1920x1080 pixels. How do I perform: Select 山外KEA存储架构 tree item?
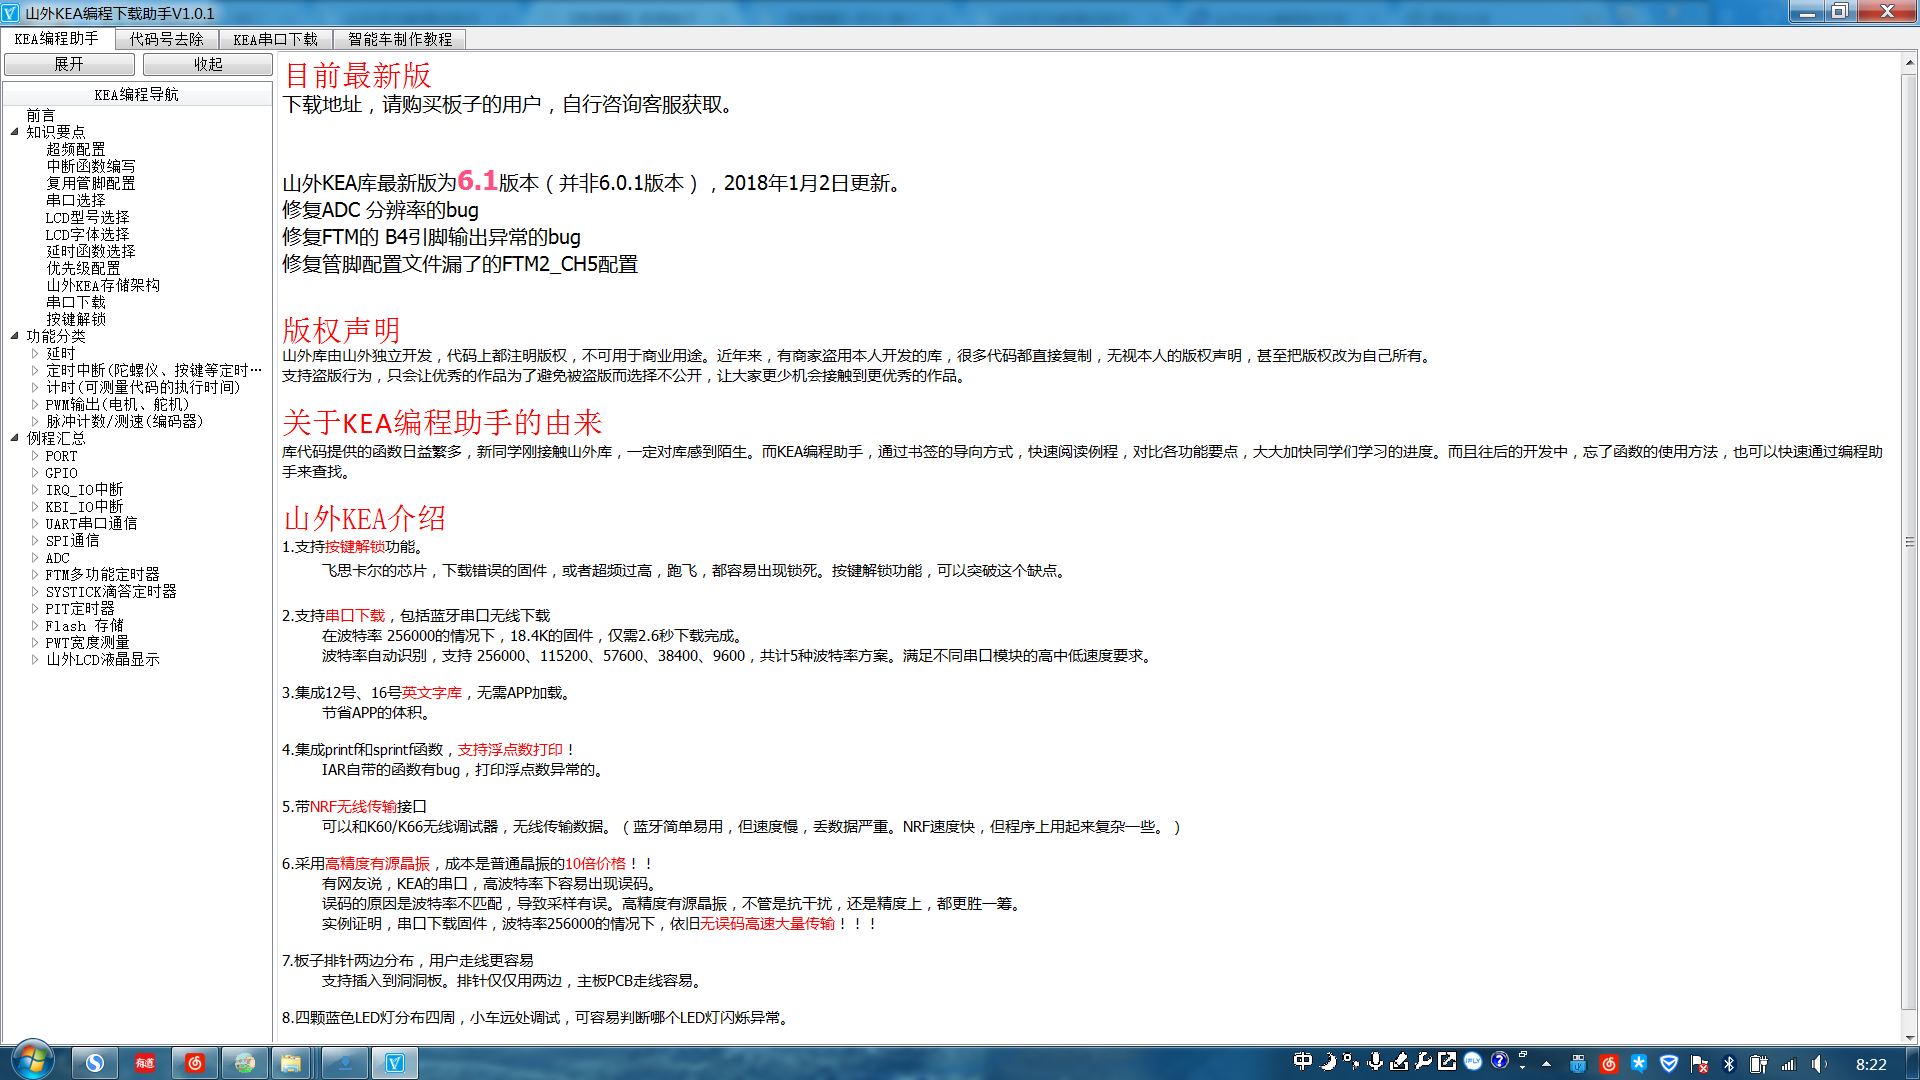(x=103, y=285)
